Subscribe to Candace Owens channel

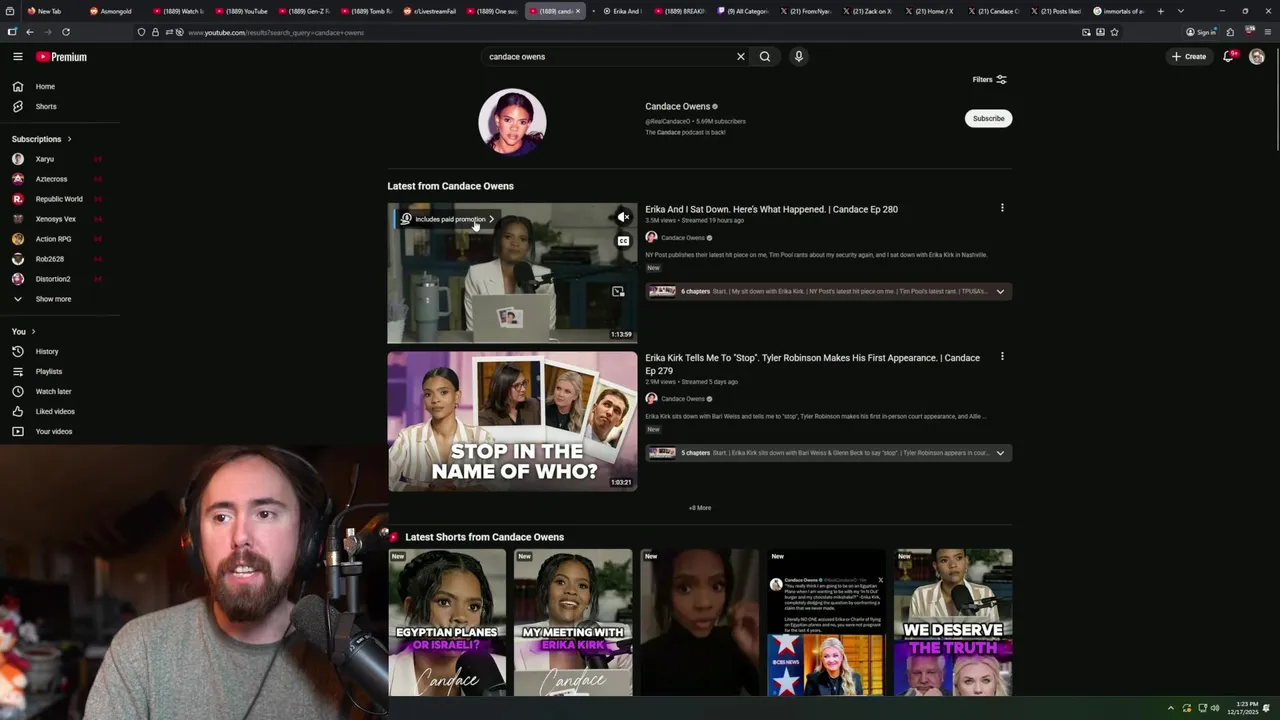click(988, 118)
